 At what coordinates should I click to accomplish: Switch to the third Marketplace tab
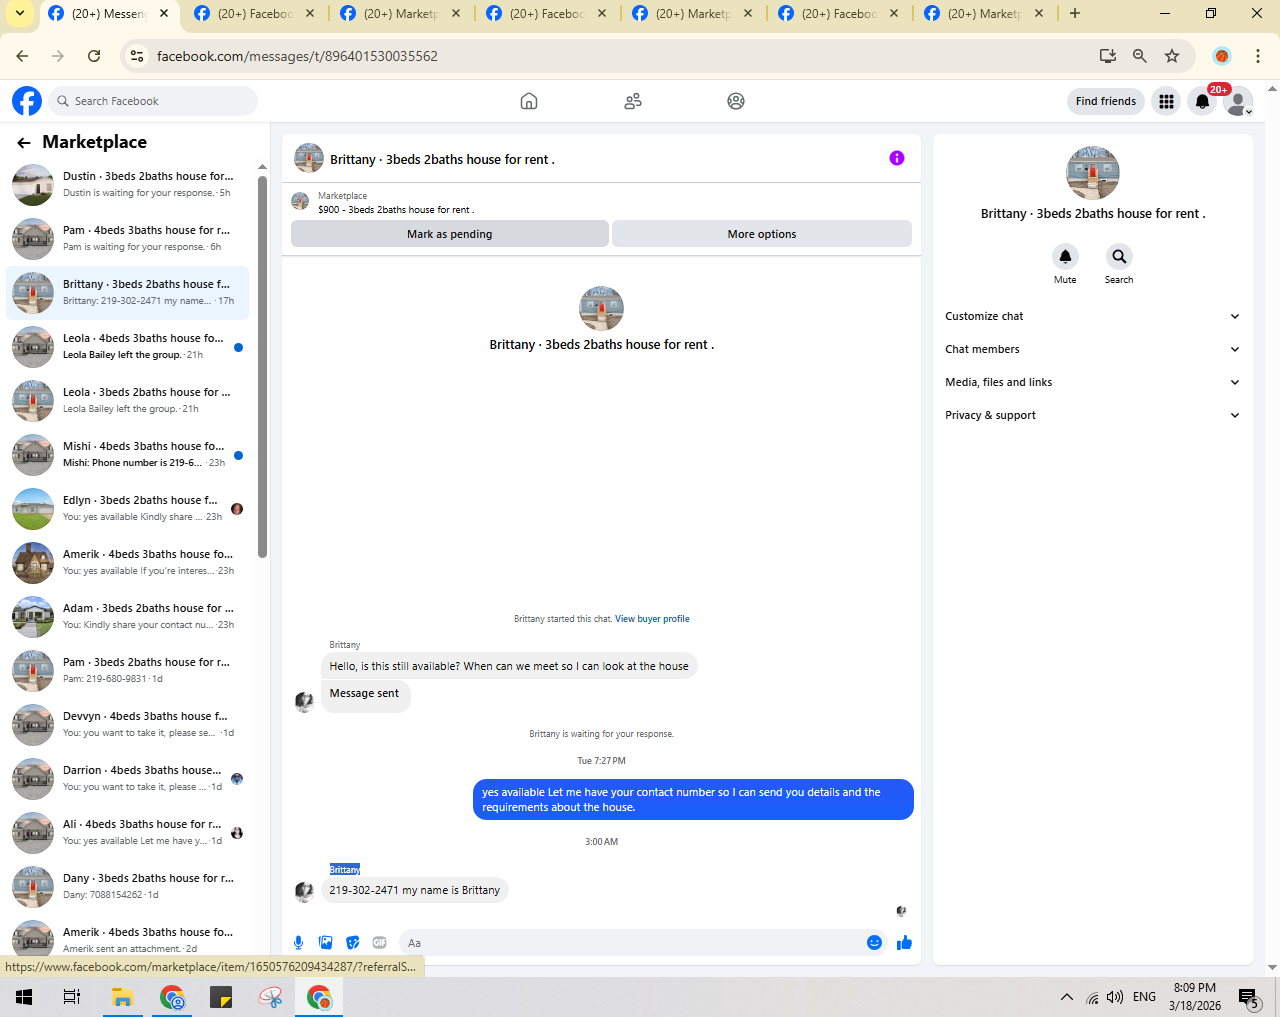click(x=401, y=14)
